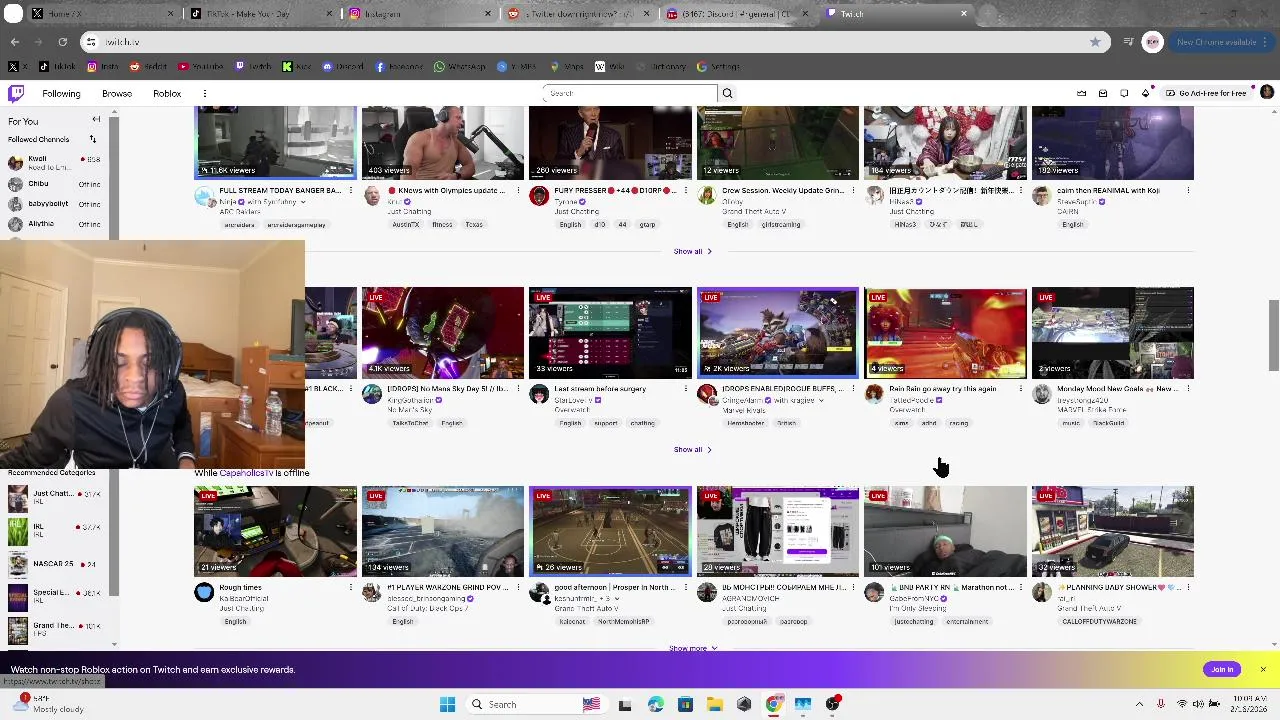Open the three-dot More menu in Twitch header
The image size is (1280, 720).
tap(204, 93)
